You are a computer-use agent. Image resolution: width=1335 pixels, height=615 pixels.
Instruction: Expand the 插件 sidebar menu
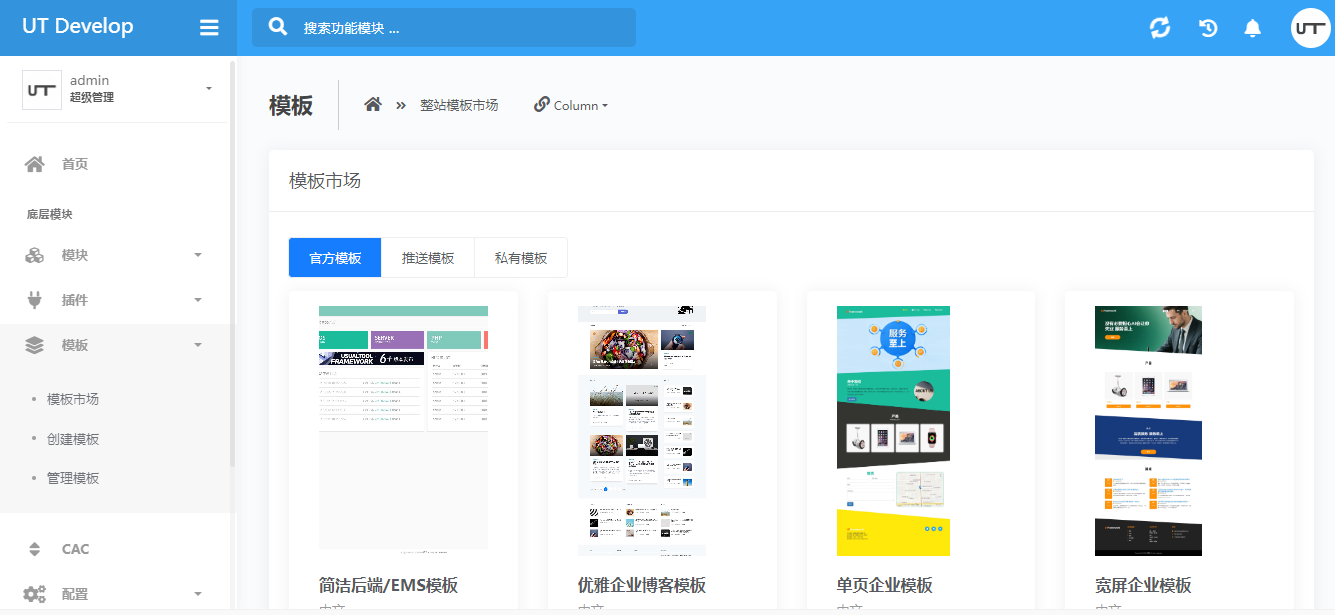tap(115, 300)
